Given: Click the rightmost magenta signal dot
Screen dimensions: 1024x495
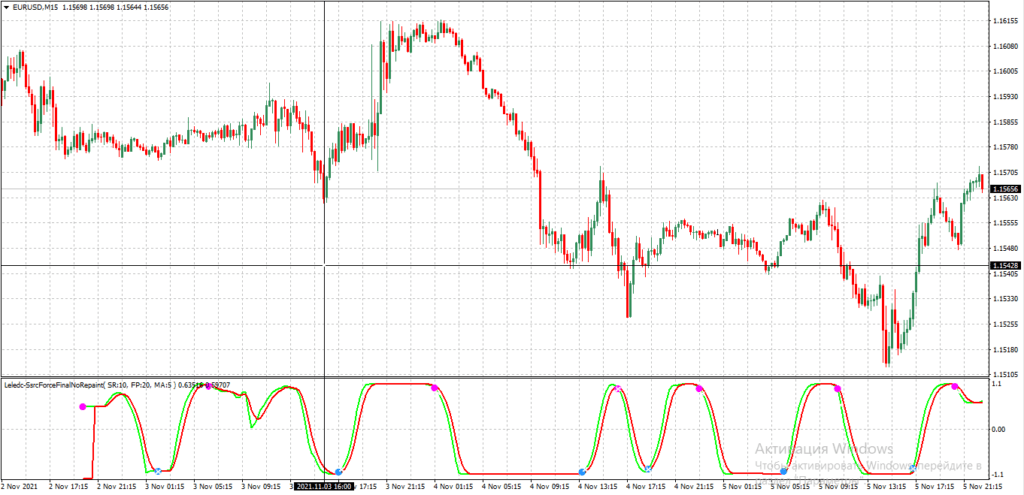Looking at the screenshot, I should (954, 386).
